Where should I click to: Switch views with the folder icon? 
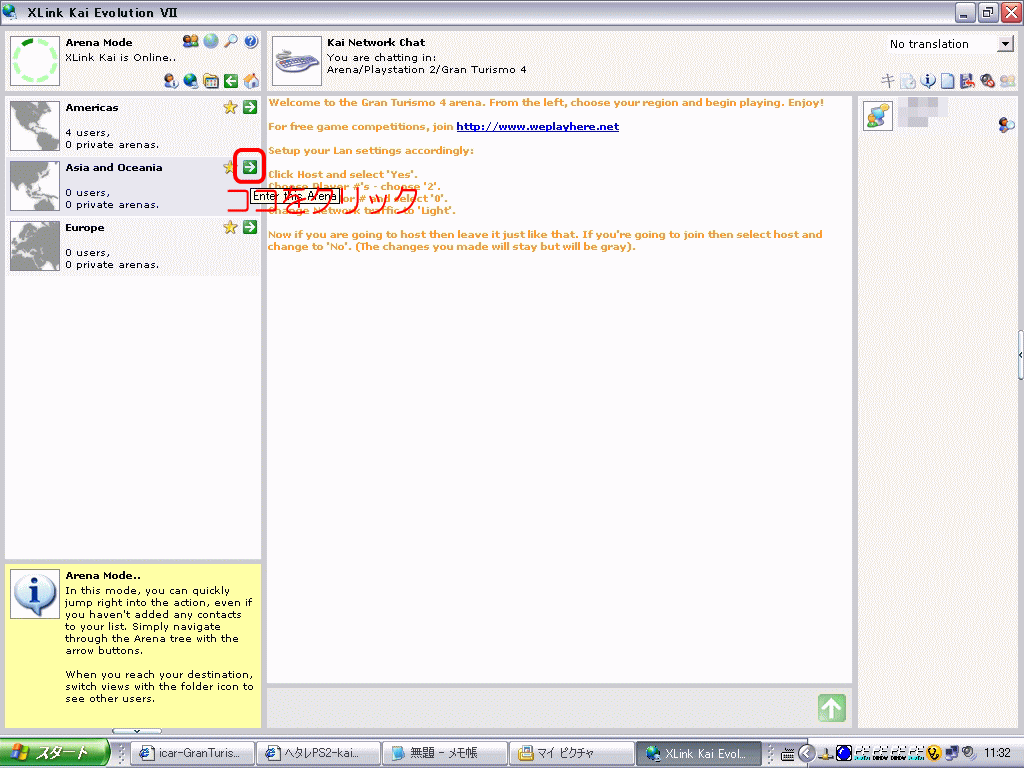coord(211,81)
